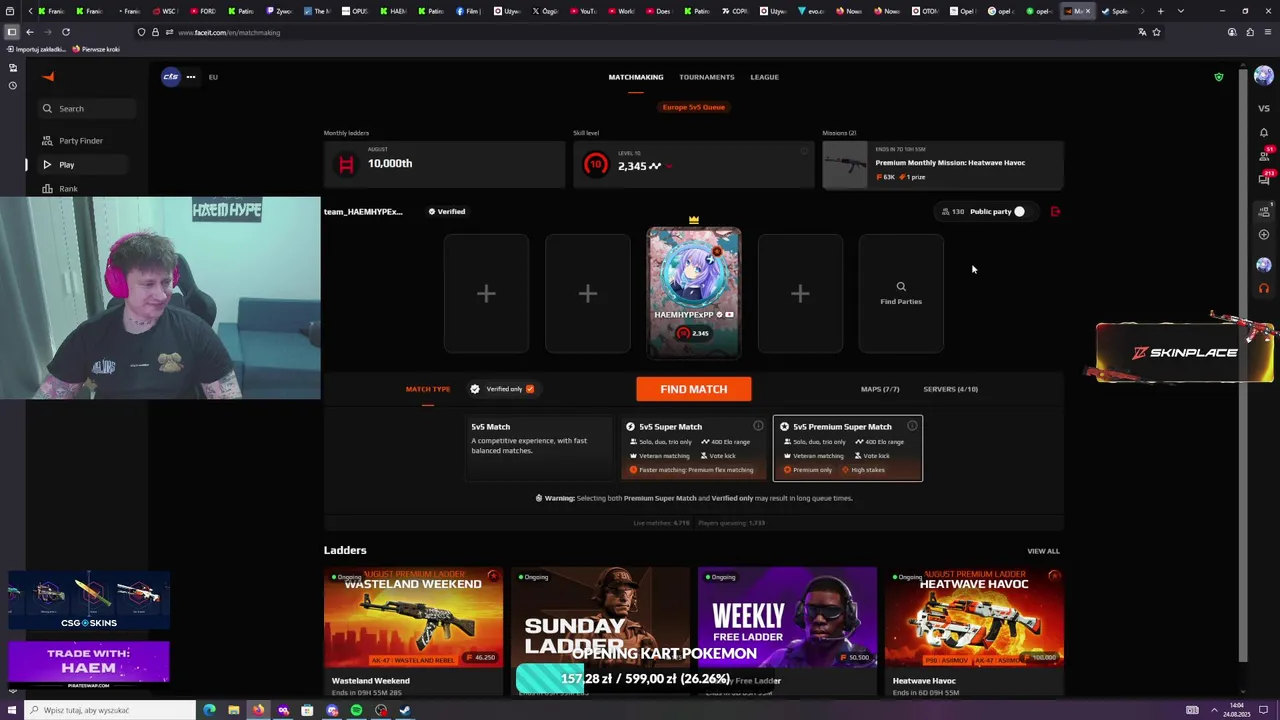Open the Sunday Ladder card

point(600,631)
